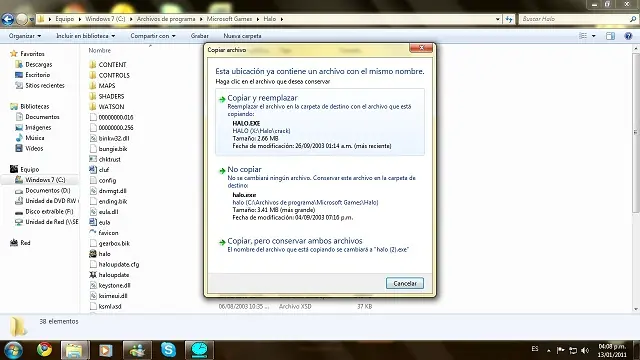Open the view options dropdown arrow
The height and width of the screenshot is (360, 640).
click(593, 36)
